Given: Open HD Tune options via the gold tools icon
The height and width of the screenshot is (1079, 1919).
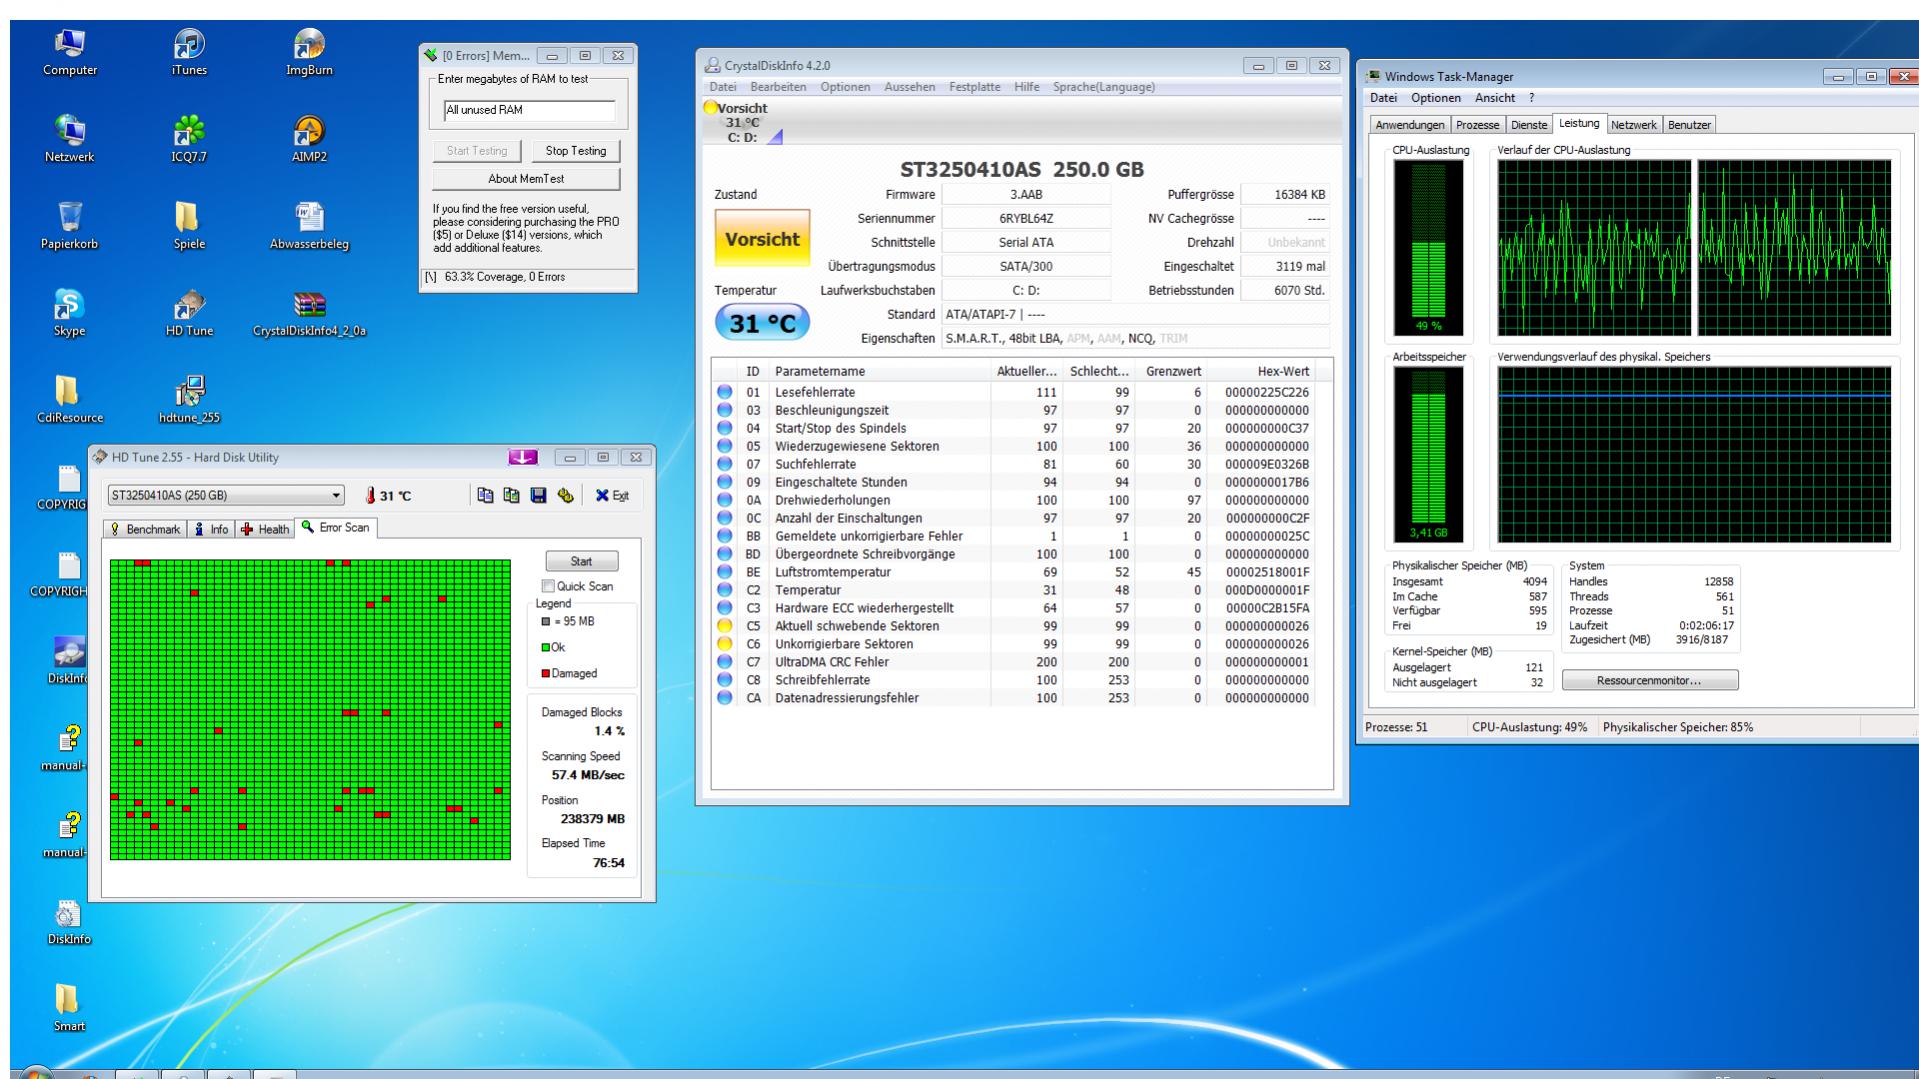Looking at the screenshot, I should (566, 496).
